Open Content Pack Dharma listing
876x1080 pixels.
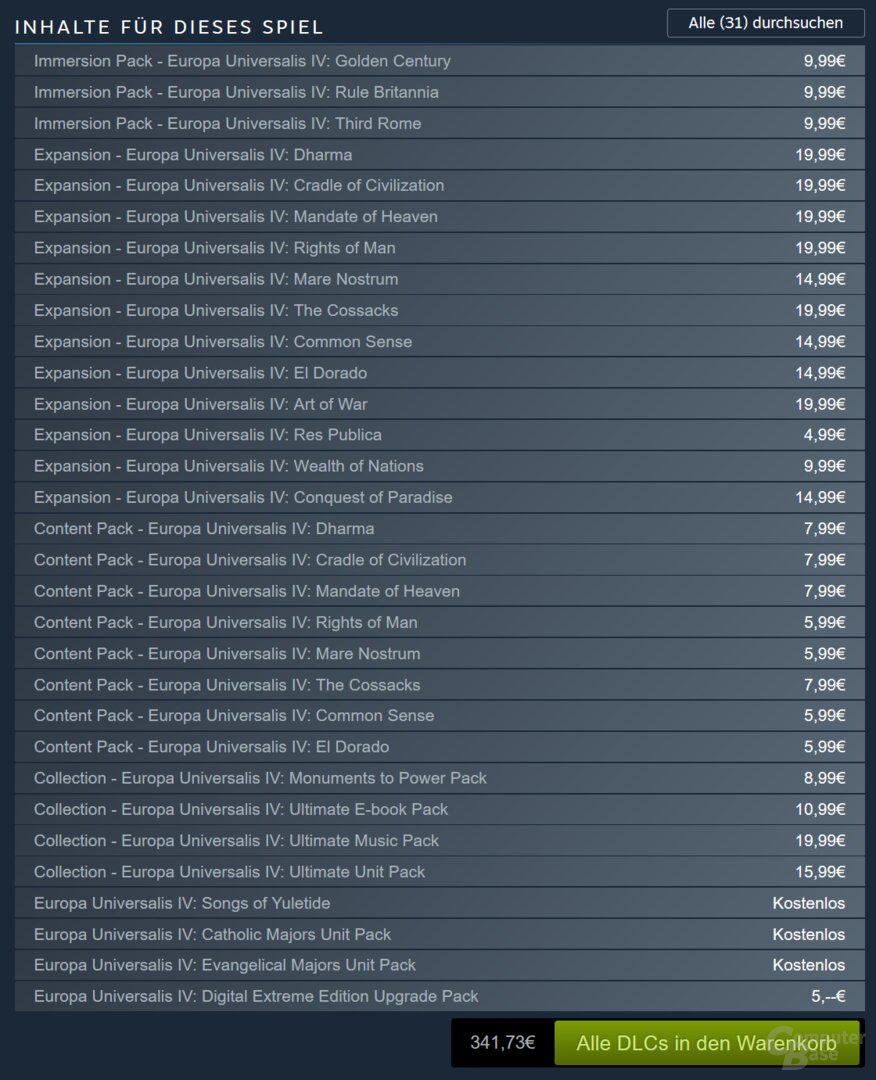[x=439, y=529]
